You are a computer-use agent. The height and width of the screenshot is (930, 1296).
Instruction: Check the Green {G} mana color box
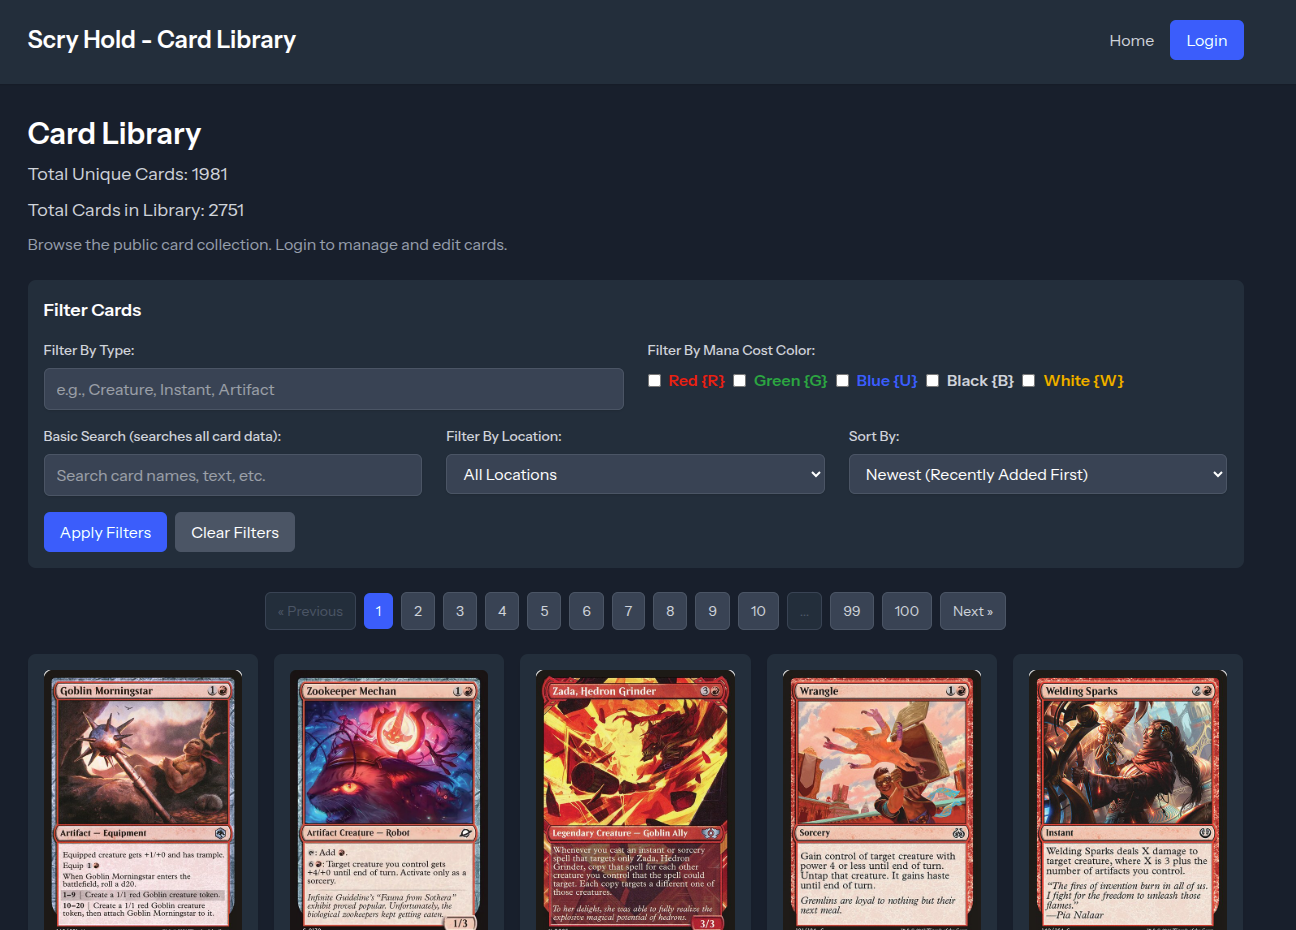pyautogui.click(x=739, y=381)
